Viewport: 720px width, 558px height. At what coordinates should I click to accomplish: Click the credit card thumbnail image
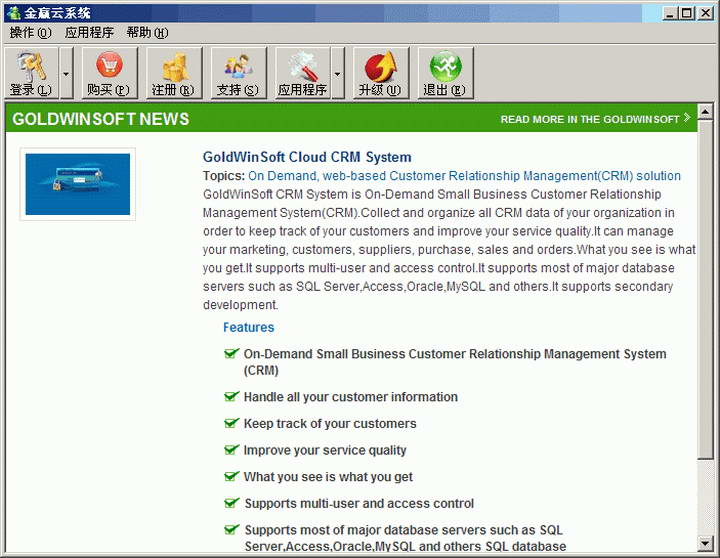(78, 184)
